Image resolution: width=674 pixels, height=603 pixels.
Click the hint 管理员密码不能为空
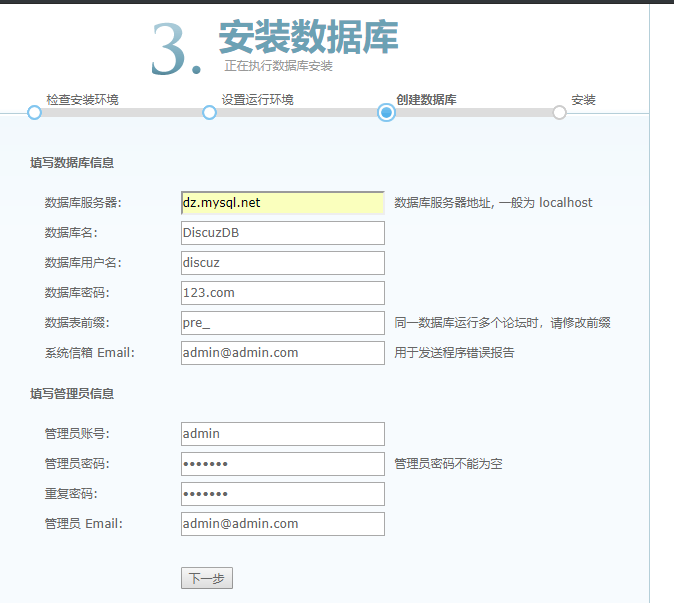[448, 464]
